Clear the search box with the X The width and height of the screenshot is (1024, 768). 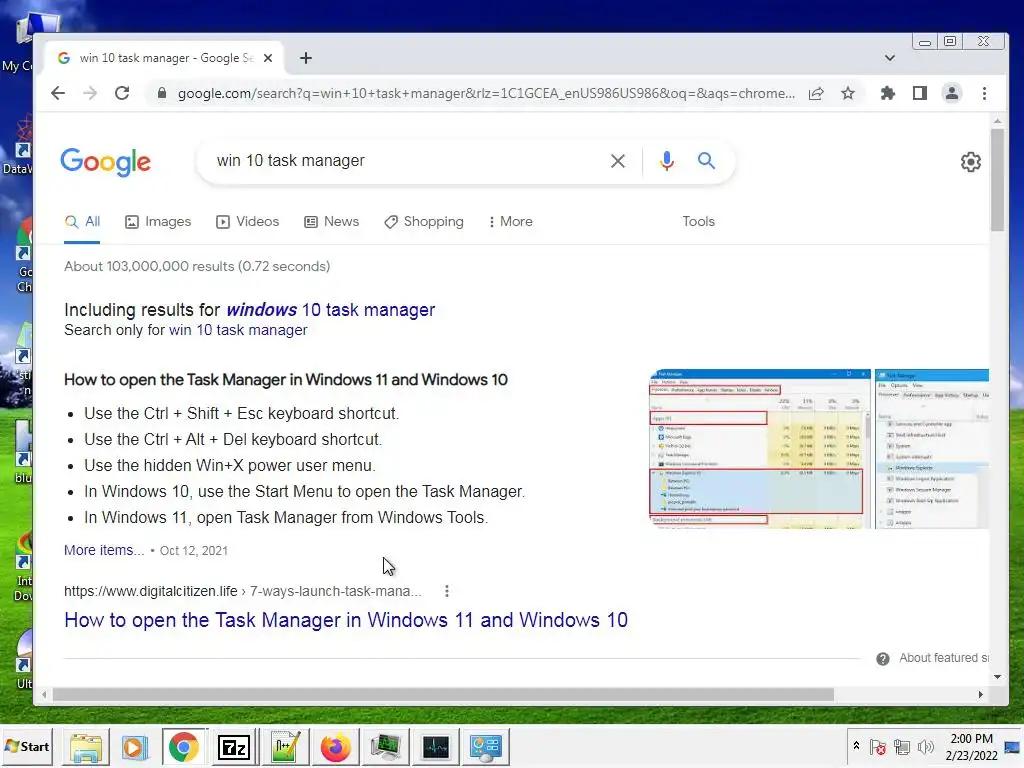click(x=618, y=161)
